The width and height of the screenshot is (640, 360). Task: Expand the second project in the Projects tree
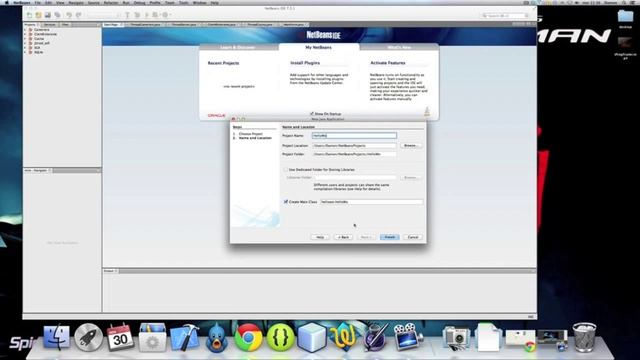point(25,34)
